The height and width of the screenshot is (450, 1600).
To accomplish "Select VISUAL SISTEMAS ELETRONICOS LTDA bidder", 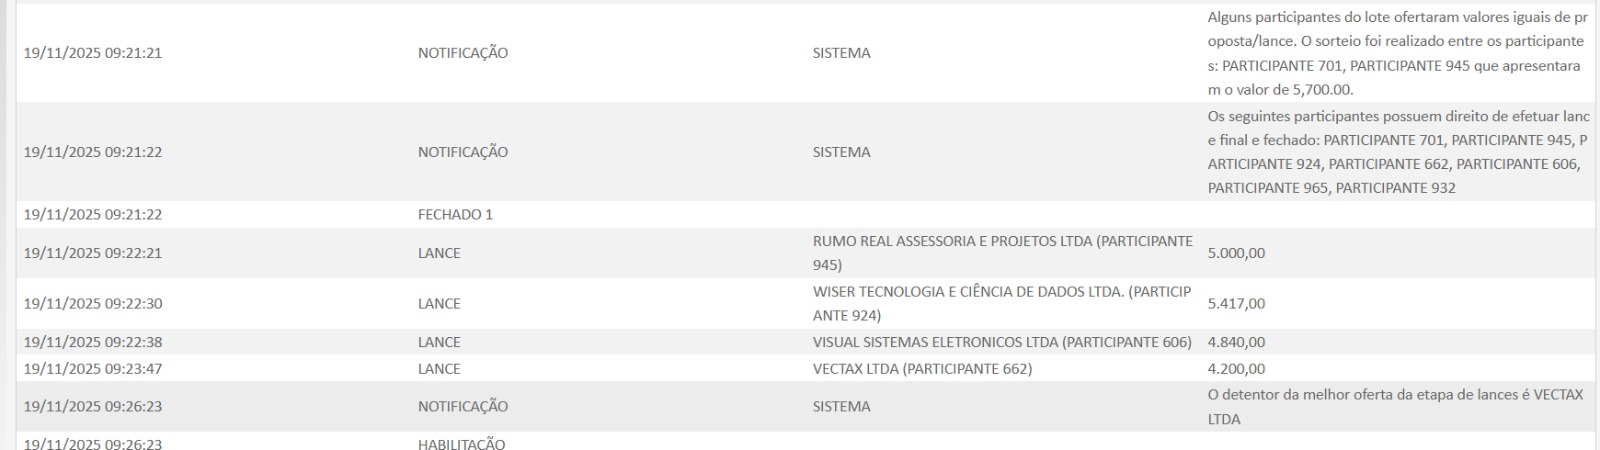I will point(1002,342).
